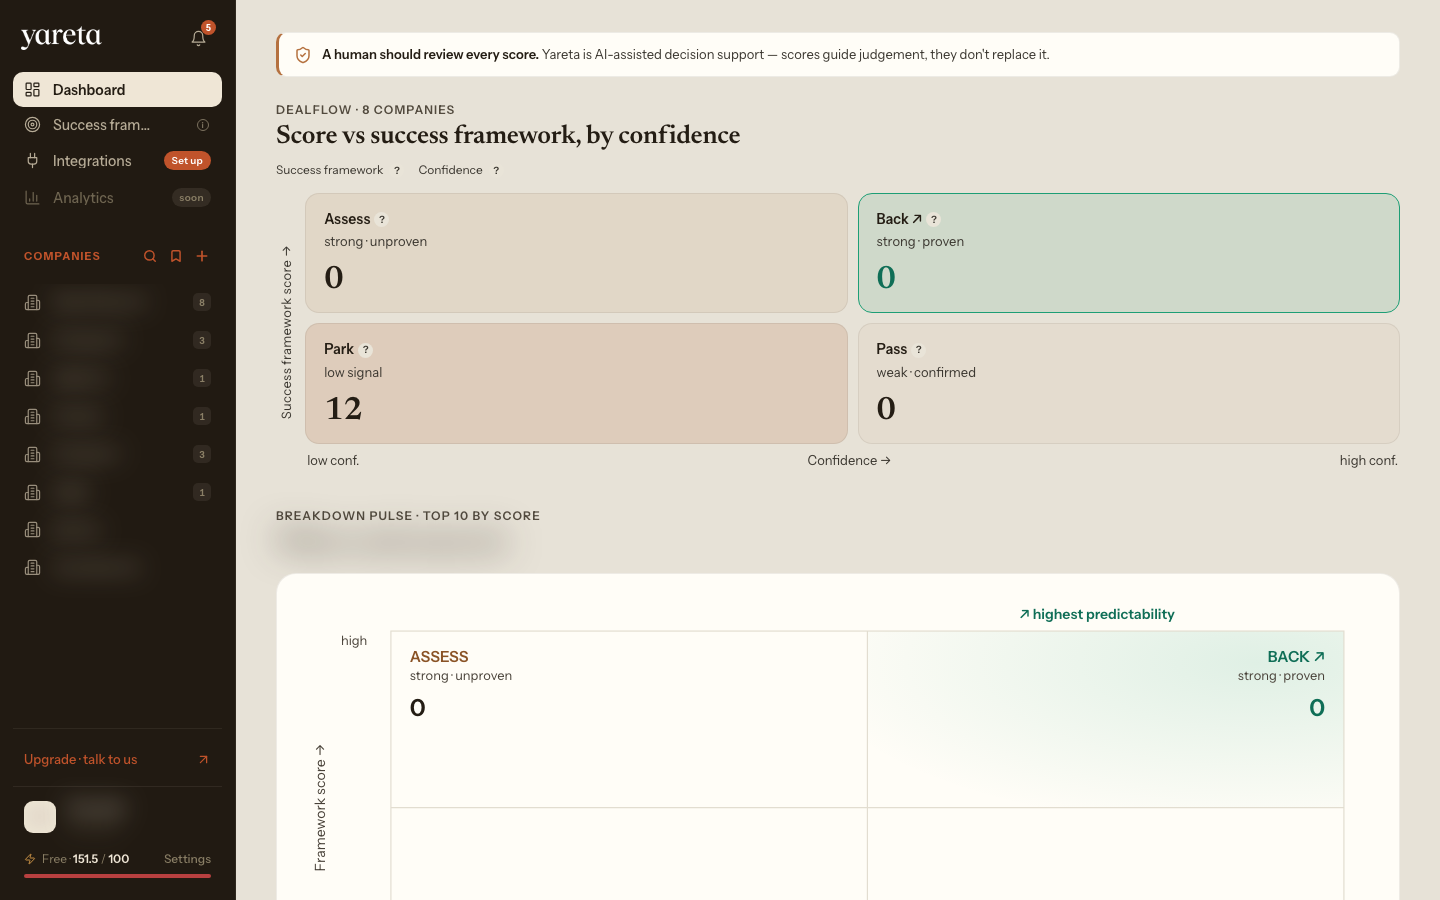Screen dimensions: 1440x900
Task: Click the Back card help icon
Action: point(934,220)
